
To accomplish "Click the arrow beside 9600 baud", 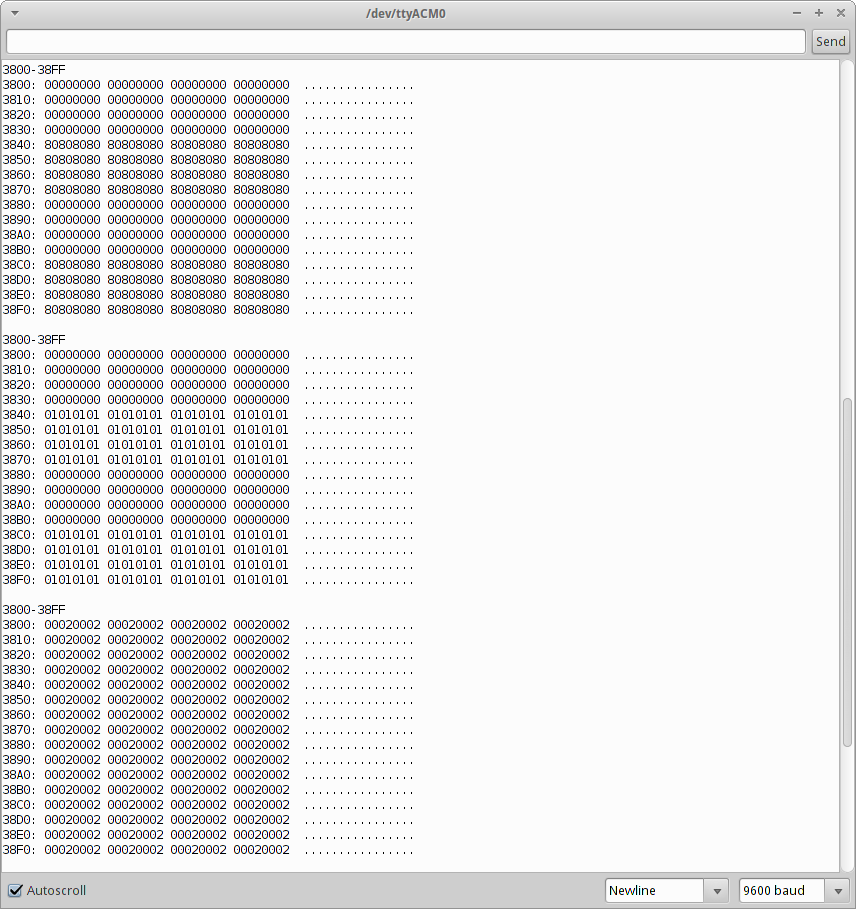I will [838, 890].
